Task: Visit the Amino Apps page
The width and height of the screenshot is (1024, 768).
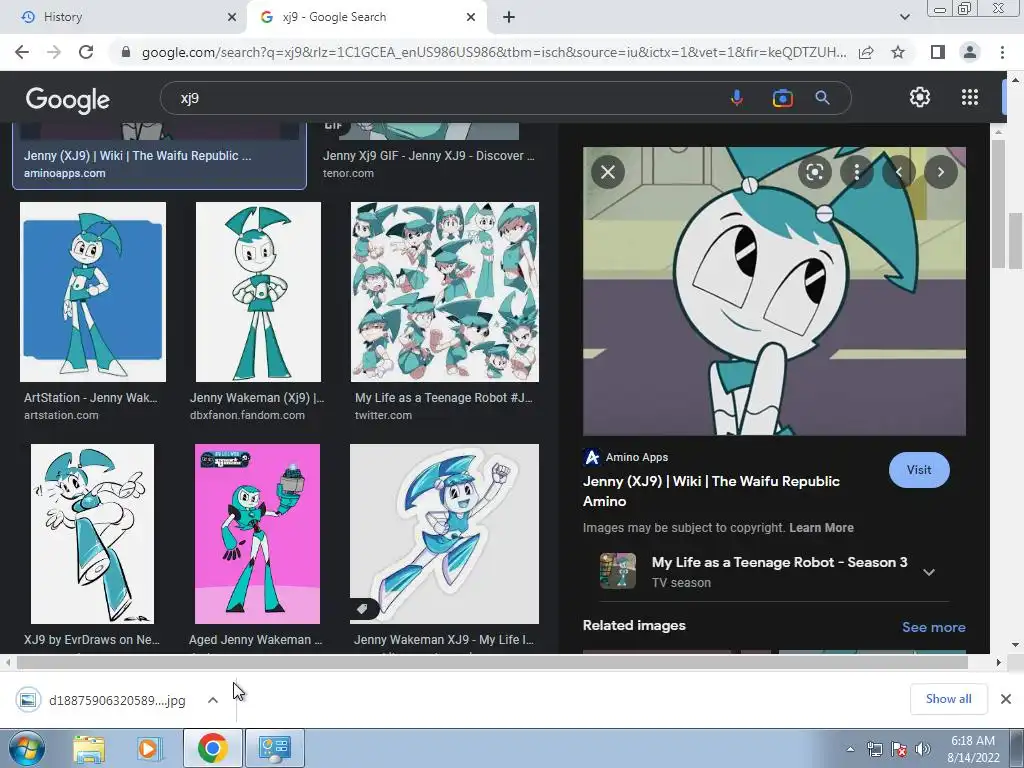Action: pos(919,470)
